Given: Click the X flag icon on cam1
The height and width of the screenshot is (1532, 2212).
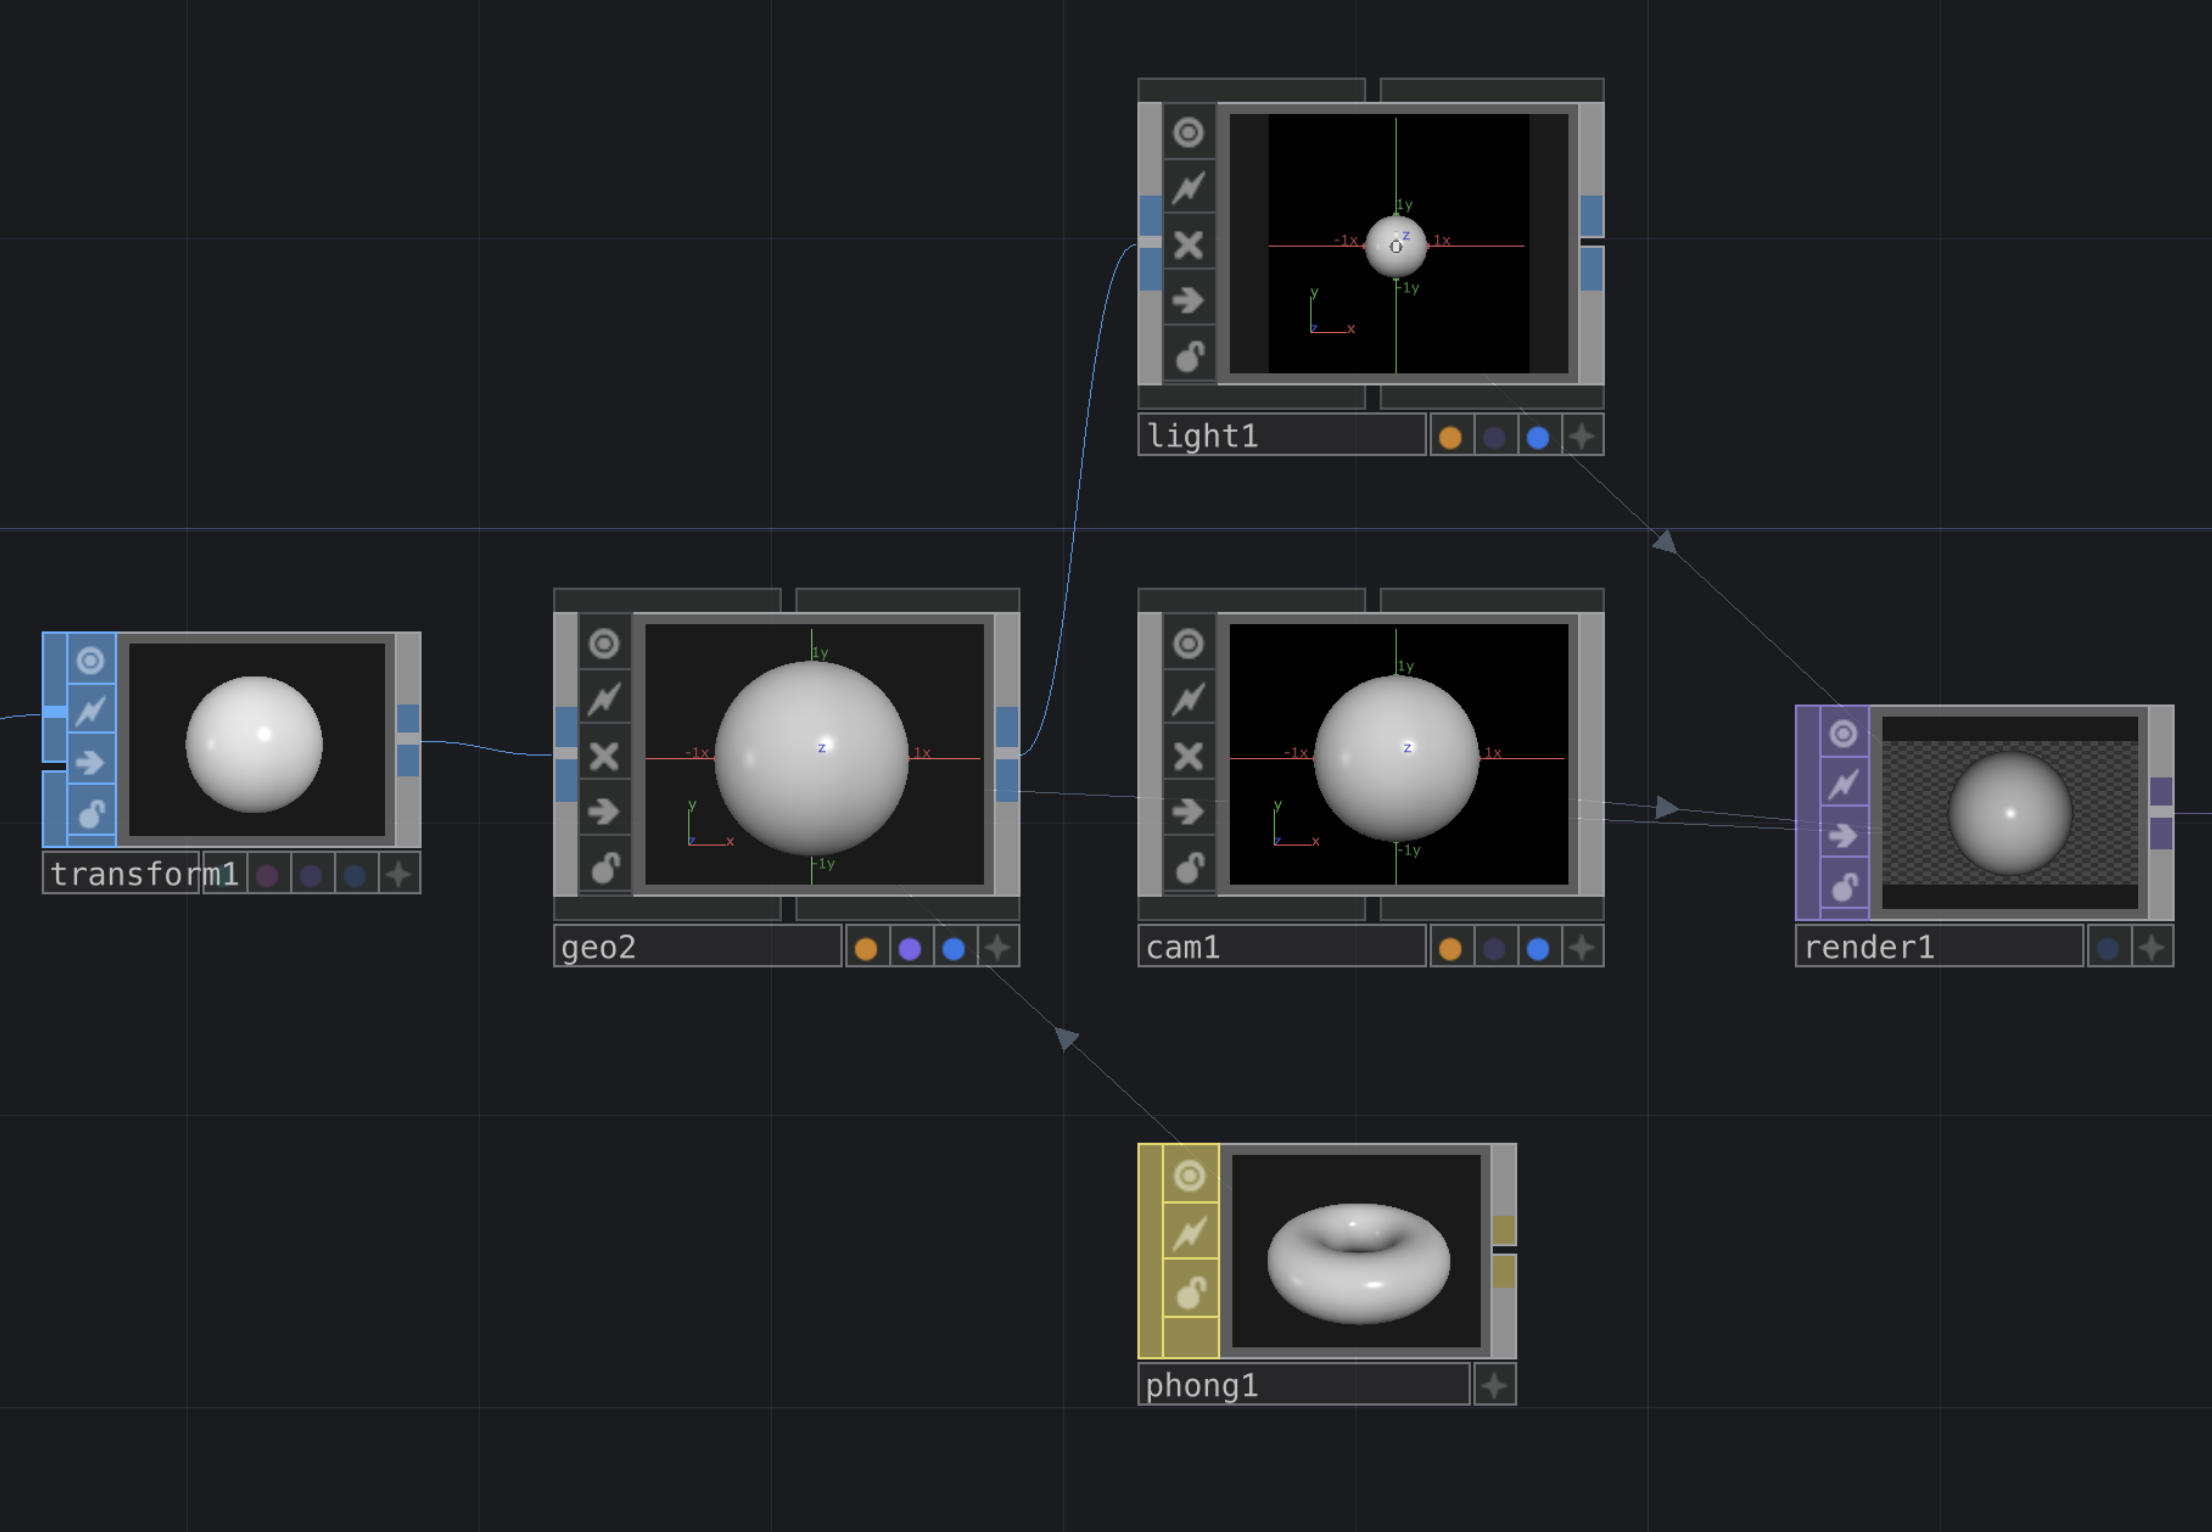Looking at the screenshot, I should [x=1189, y=756].
